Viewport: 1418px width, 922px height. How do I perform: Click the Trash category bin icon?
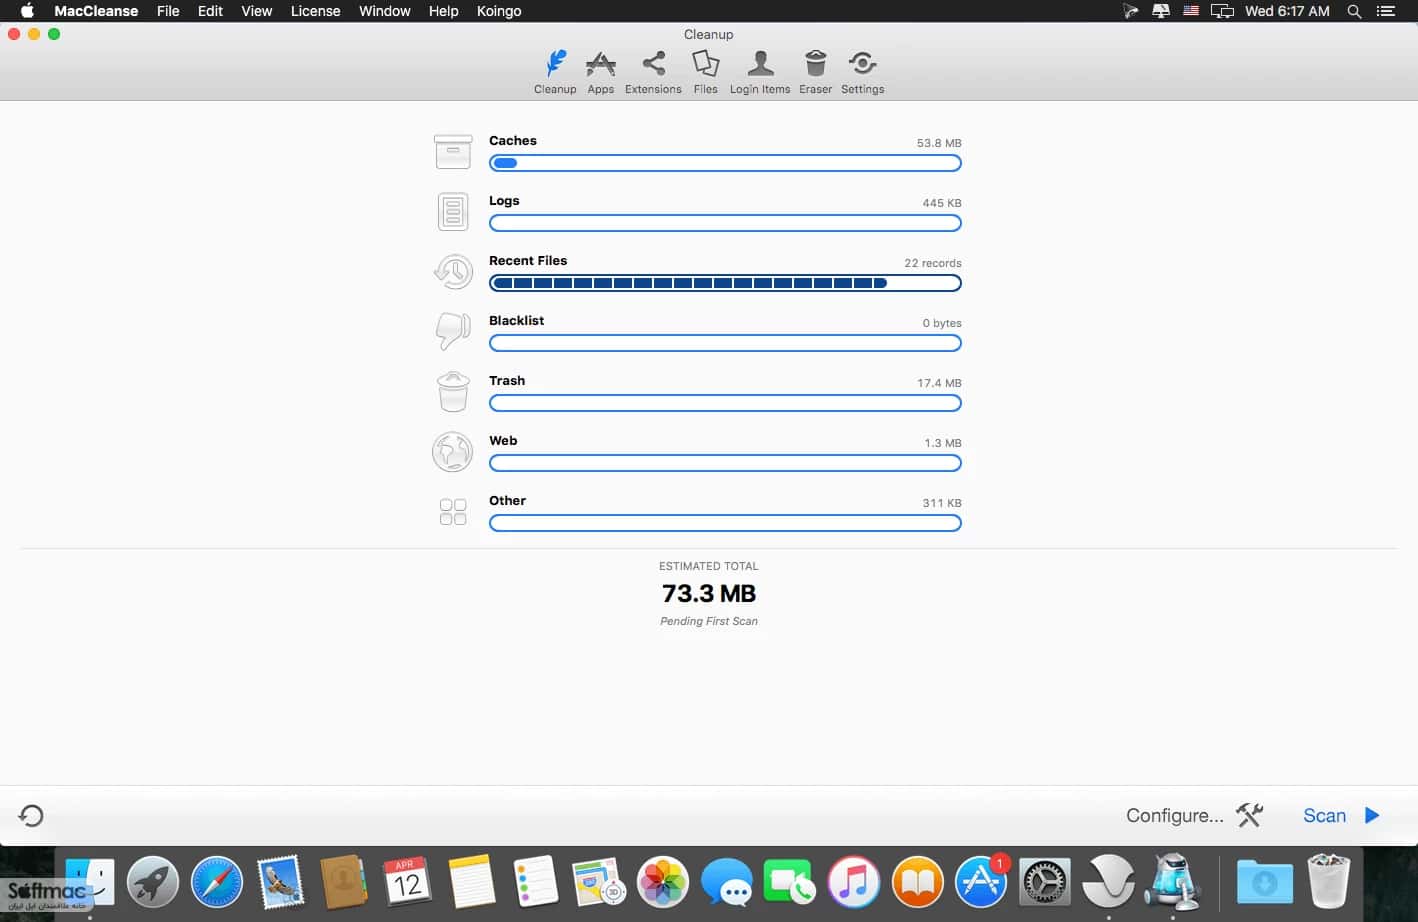[x=453, y=392]
